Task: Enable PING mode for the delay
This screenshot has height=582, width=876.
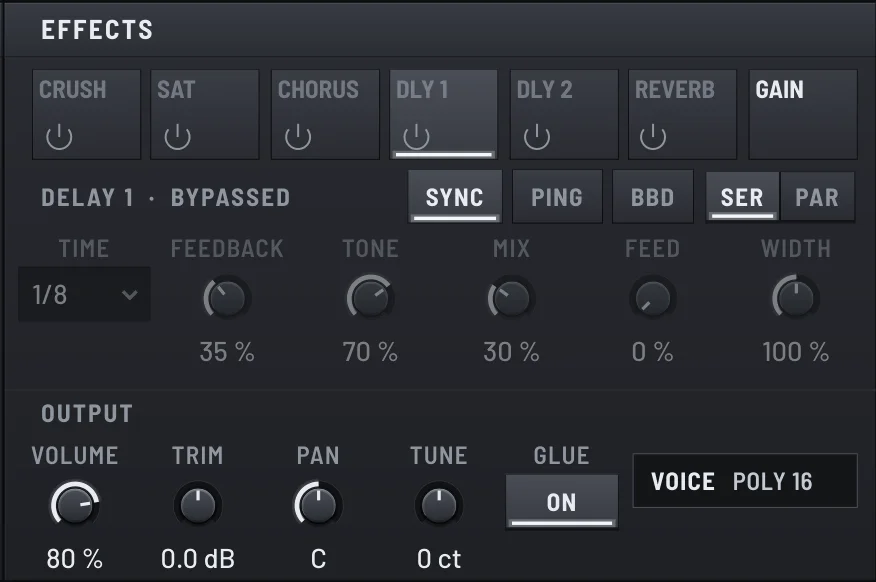Action: point(557,197)
